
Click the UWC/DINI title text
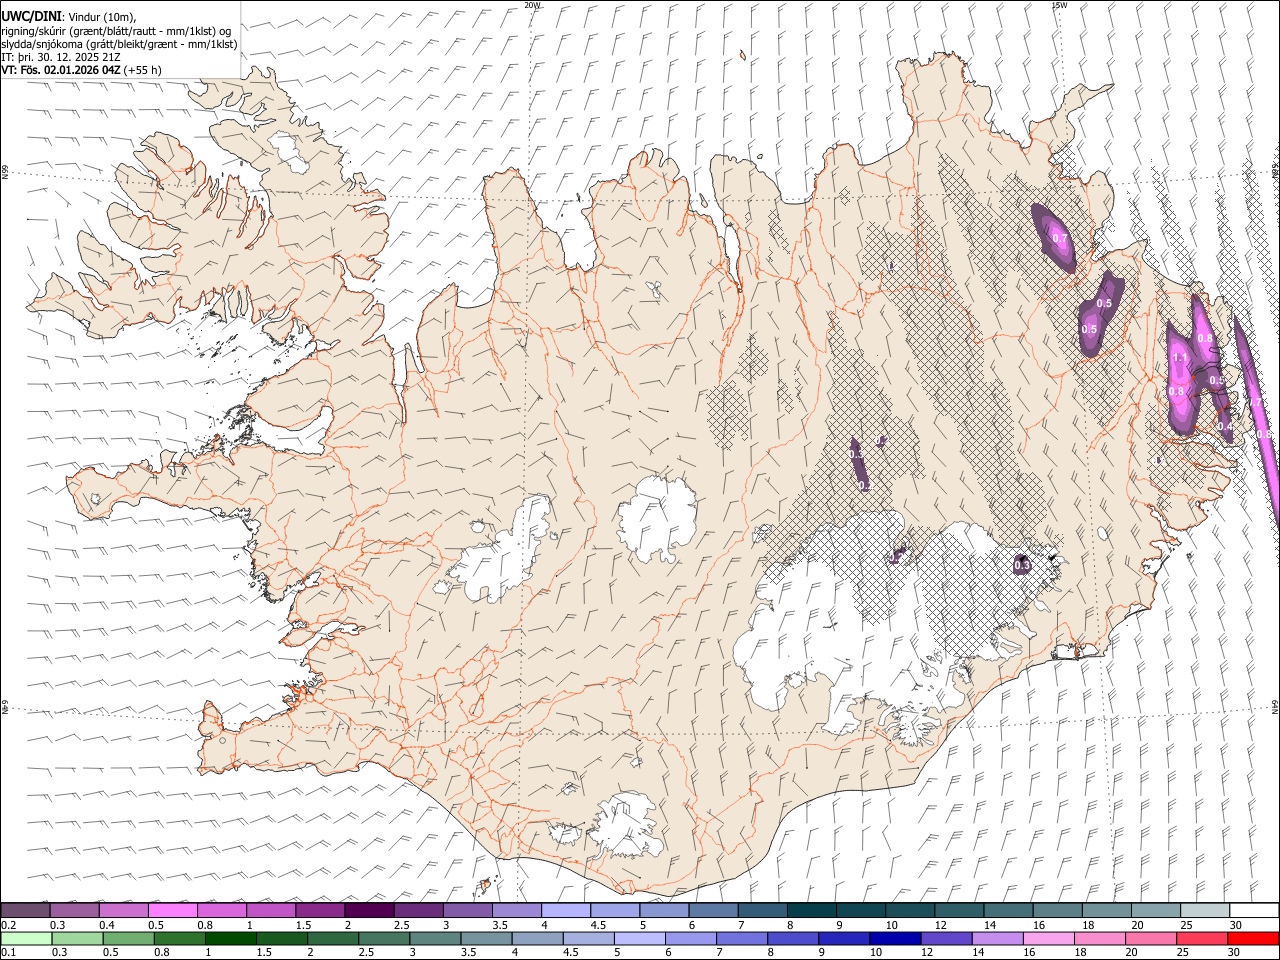point(29,16)
